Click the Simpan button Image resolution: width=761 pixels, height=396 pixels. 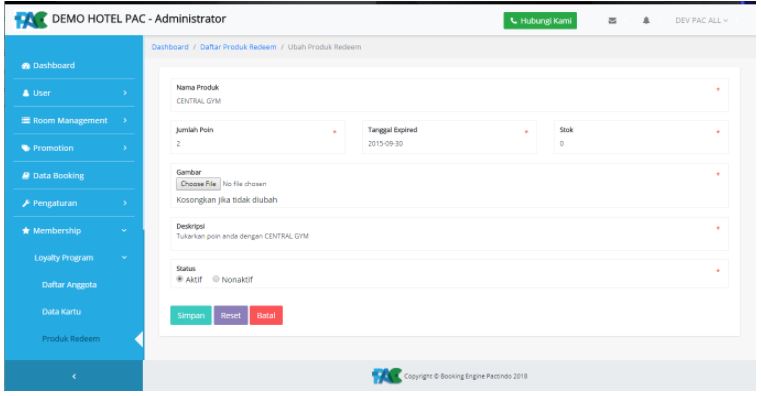coord(191,315)
